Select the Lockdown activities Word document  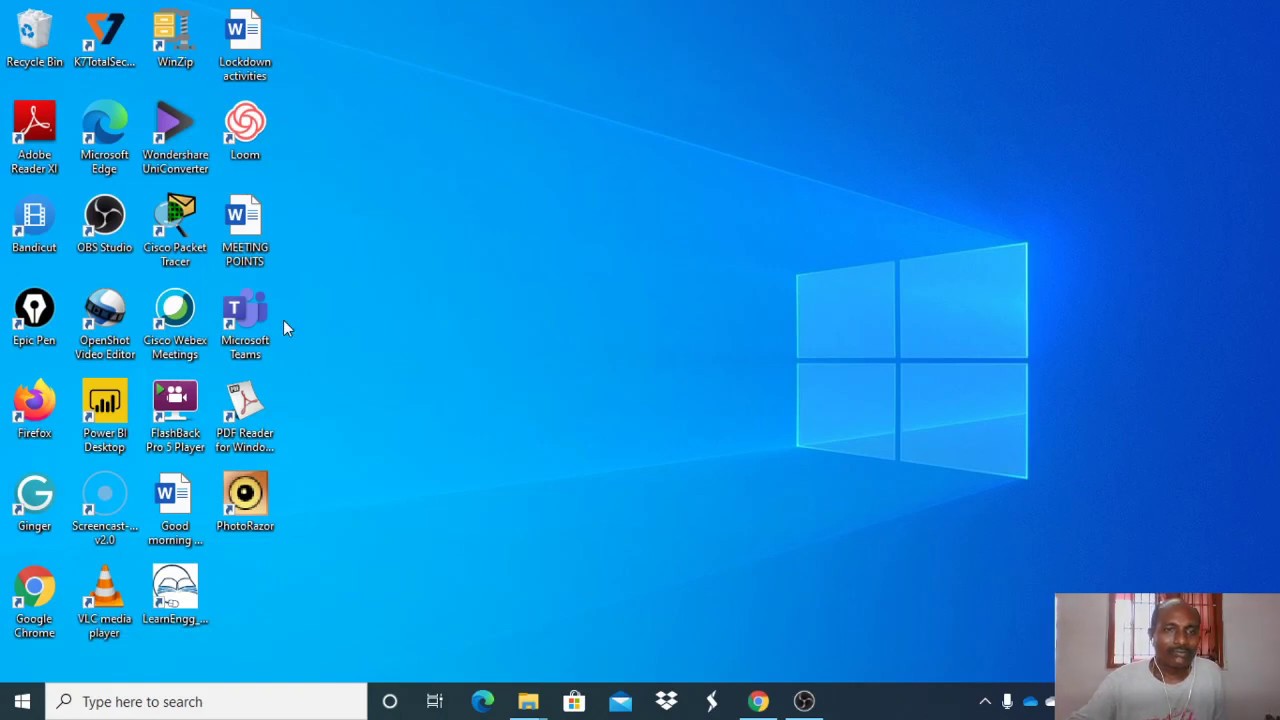click(x=245, y=46)
